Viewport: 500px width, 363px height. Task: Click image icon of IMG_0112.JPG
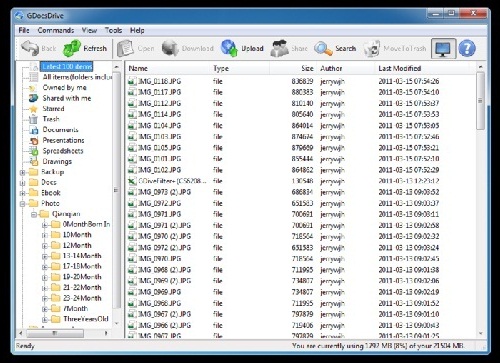[132, 103]
